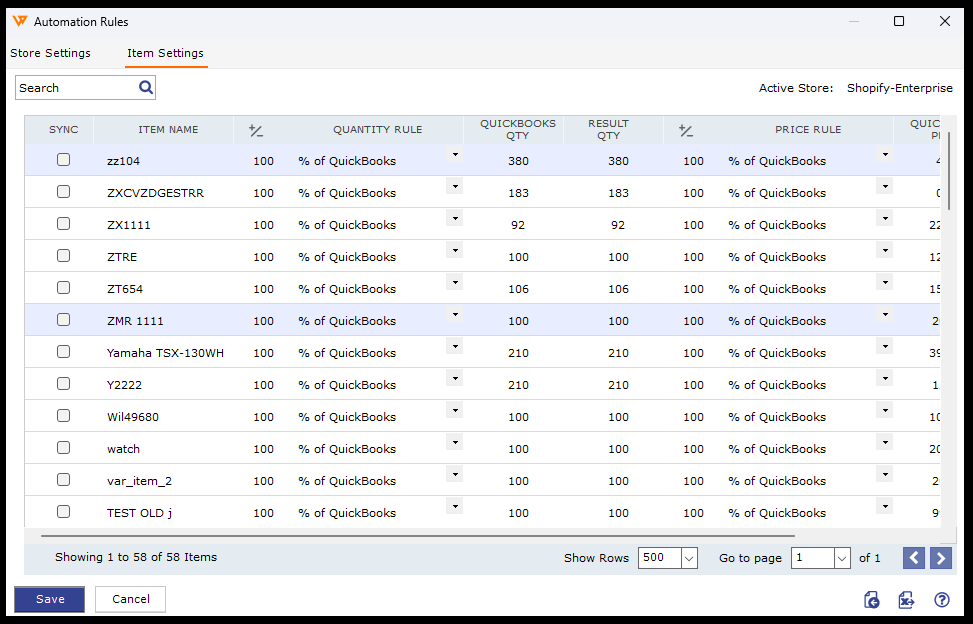Click the Cancel button
The image size is (973, 624).
[130, 599]
